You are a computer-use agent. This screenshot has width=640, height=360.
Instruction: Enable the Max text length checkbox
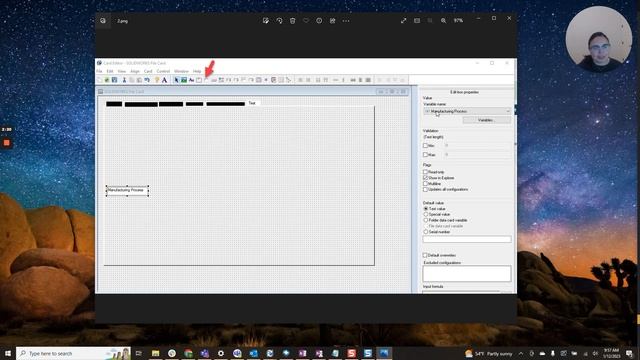(425, 155)
